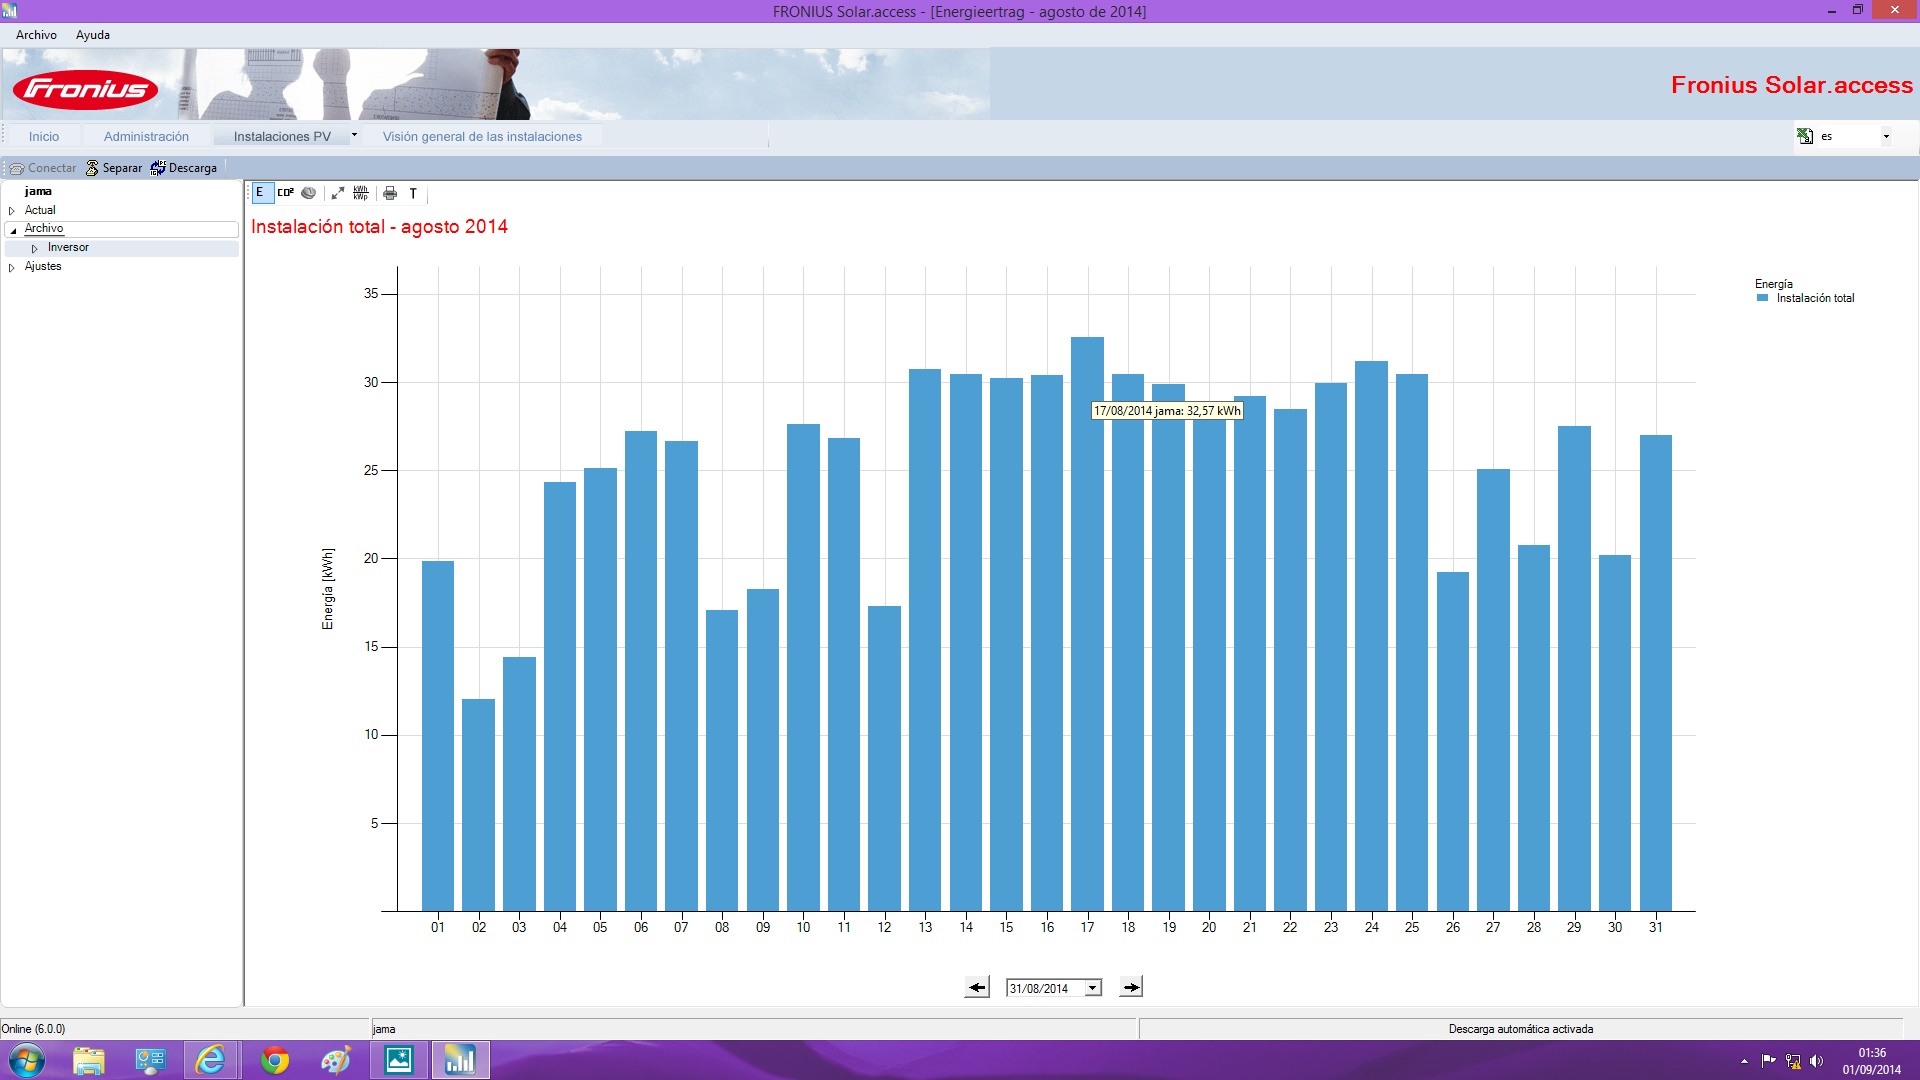Open Paint from taskbar
This screenshot has width=1920, height=1080.
coord(335,1060)
